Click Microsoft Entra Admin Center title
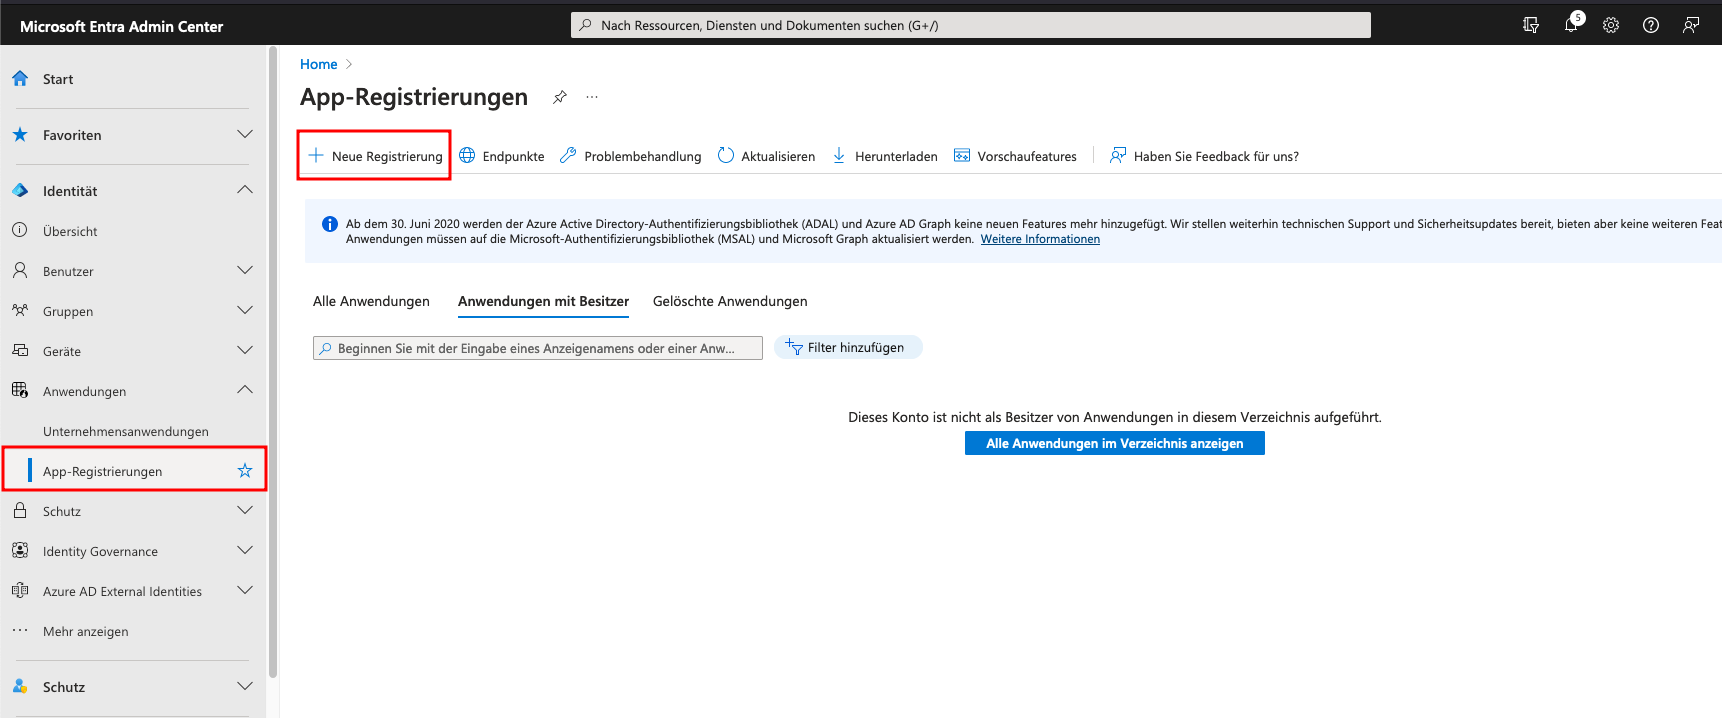Screen dimensions: 1722x718 pyautogui.click(x=121, y=26)
